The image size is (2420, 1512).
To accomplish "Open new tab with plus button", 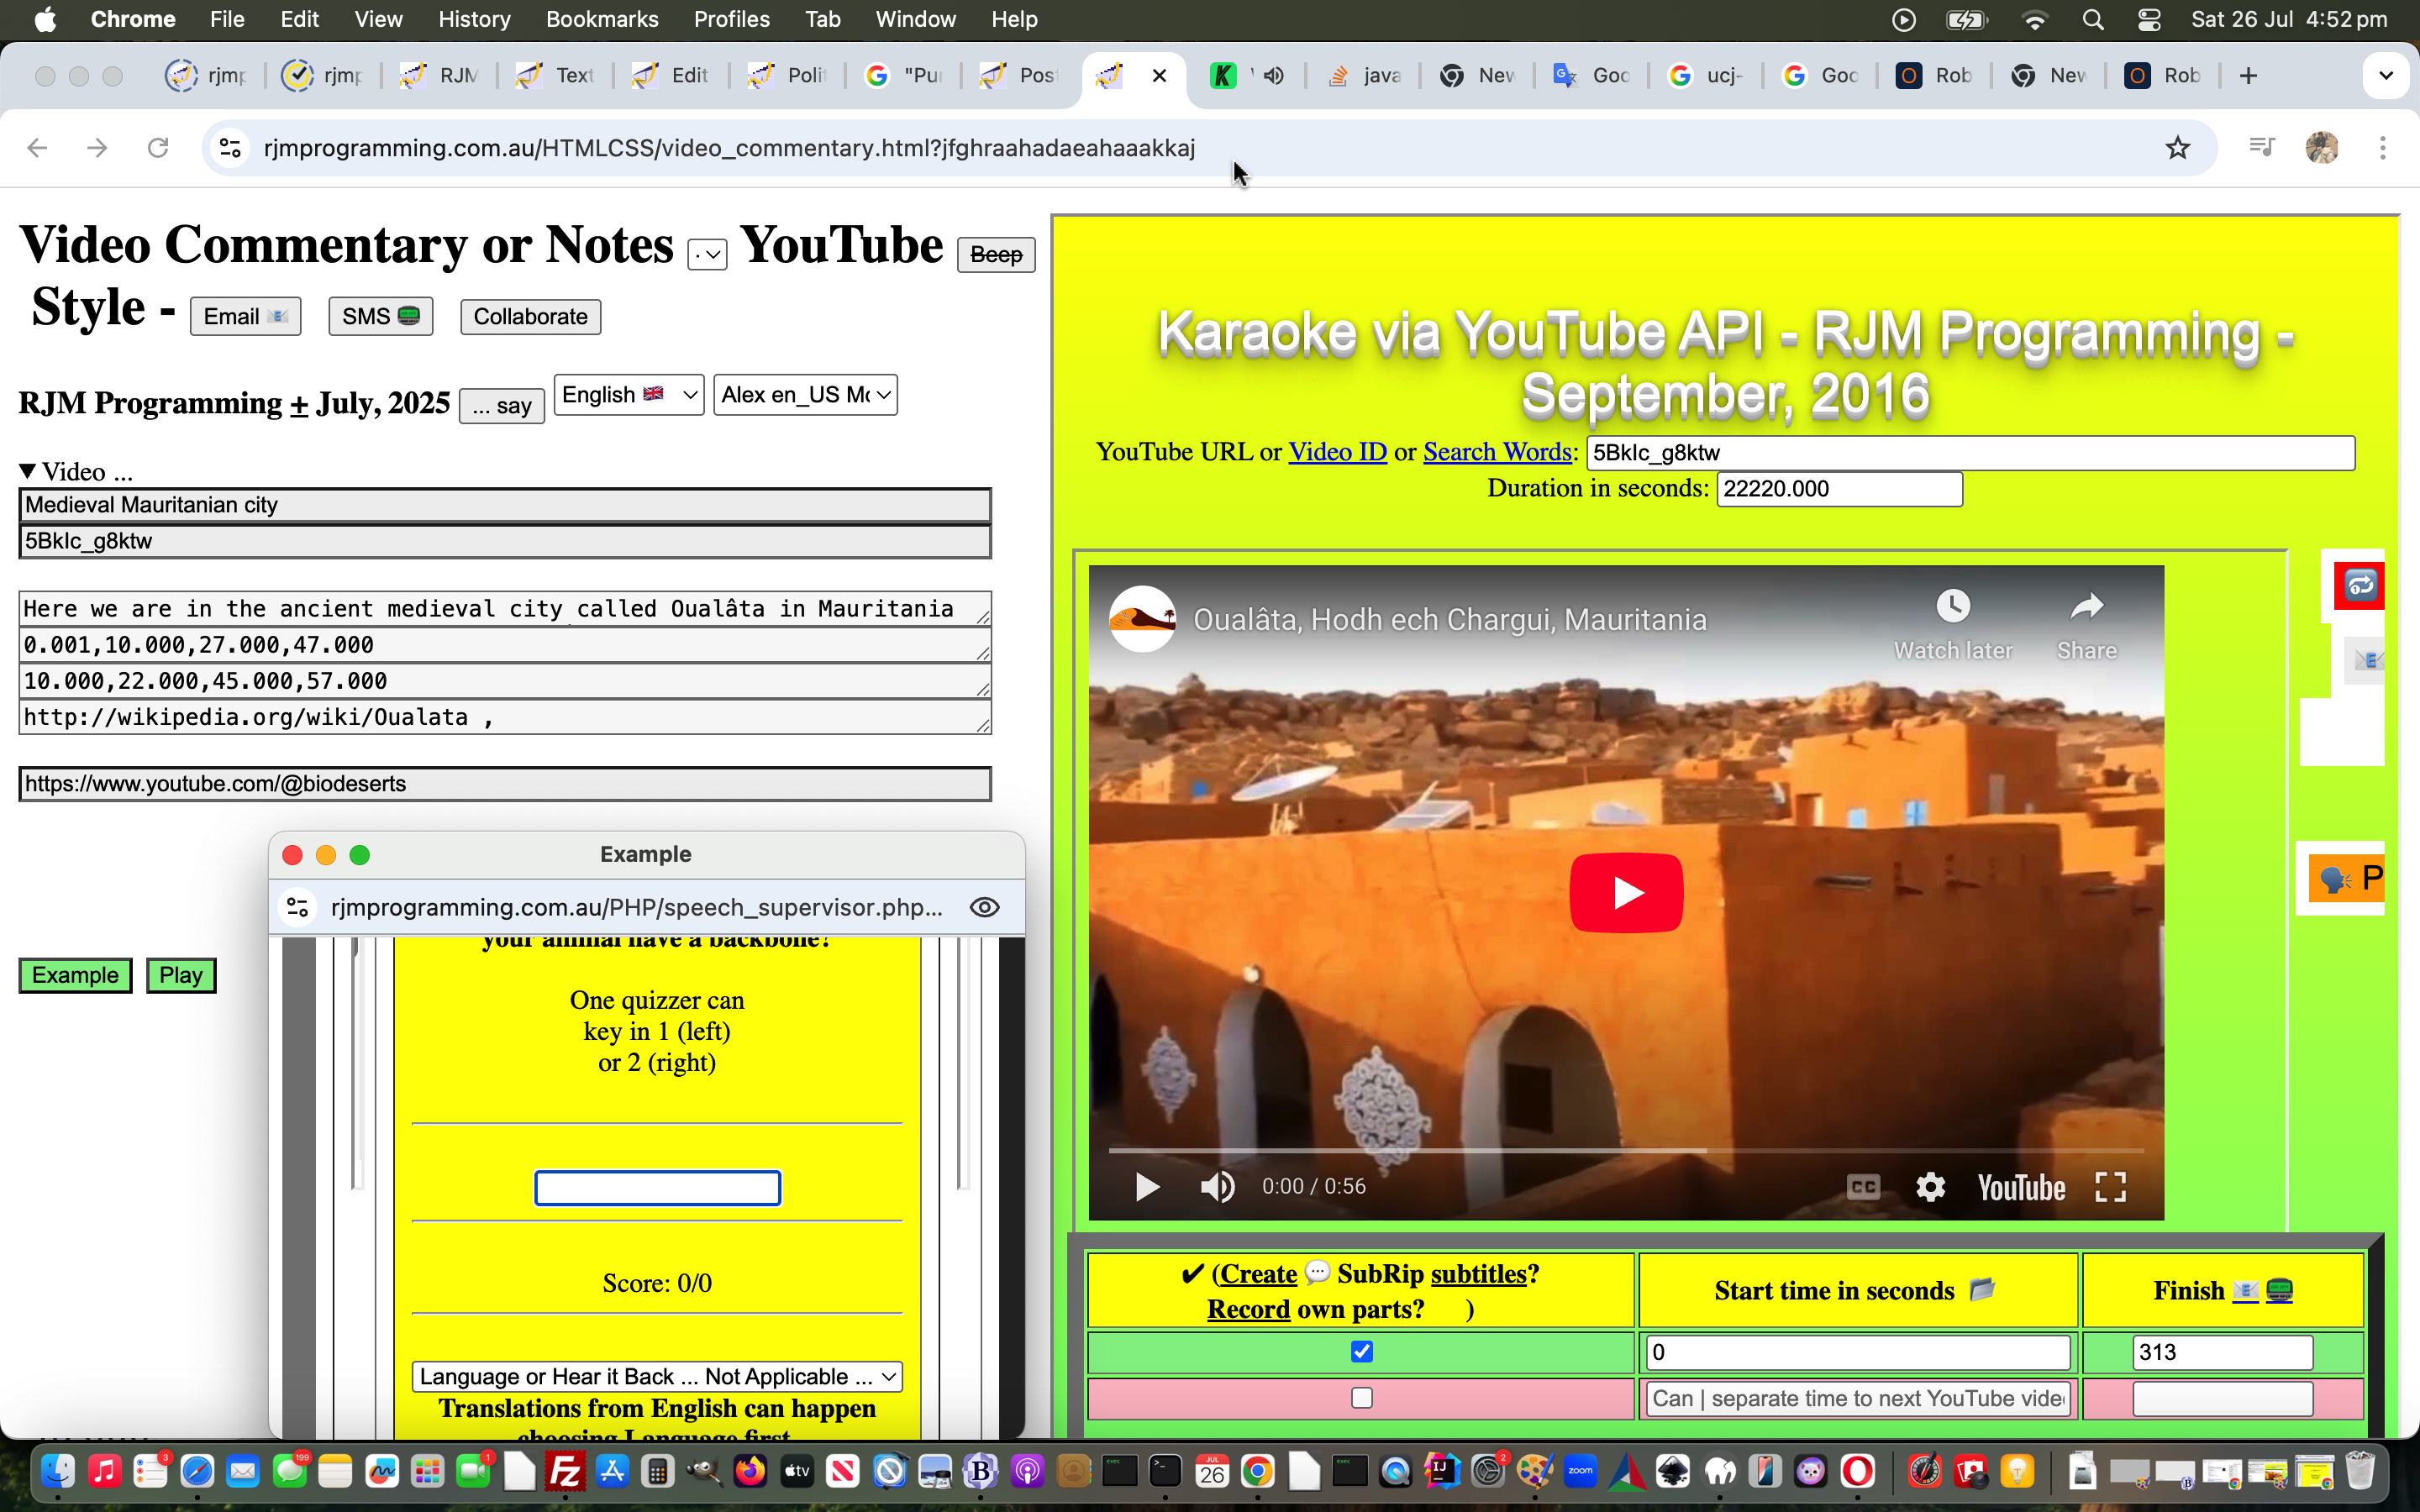I will tap(2248, 76).
